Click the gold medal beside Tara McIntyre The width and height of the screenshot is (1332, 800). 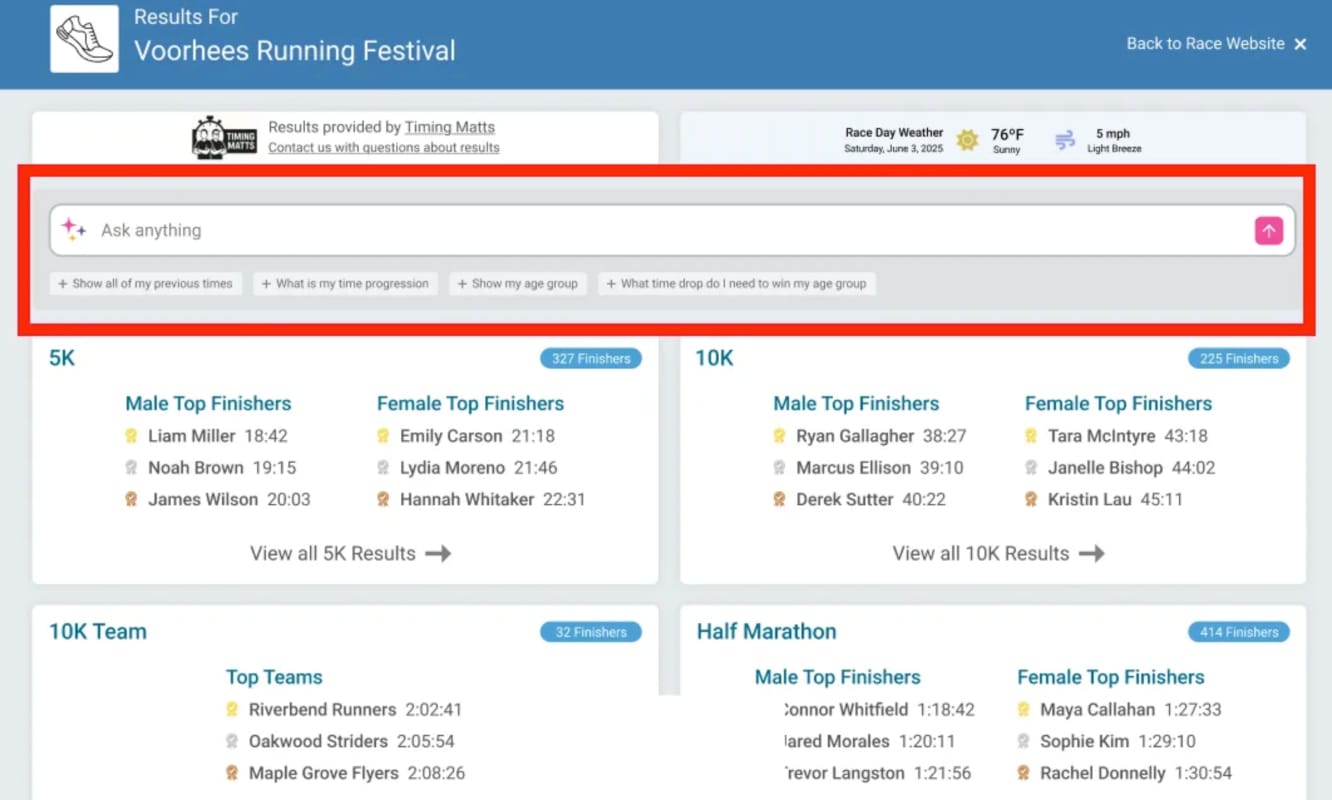pyautogui.click(x=1031, y=436)
